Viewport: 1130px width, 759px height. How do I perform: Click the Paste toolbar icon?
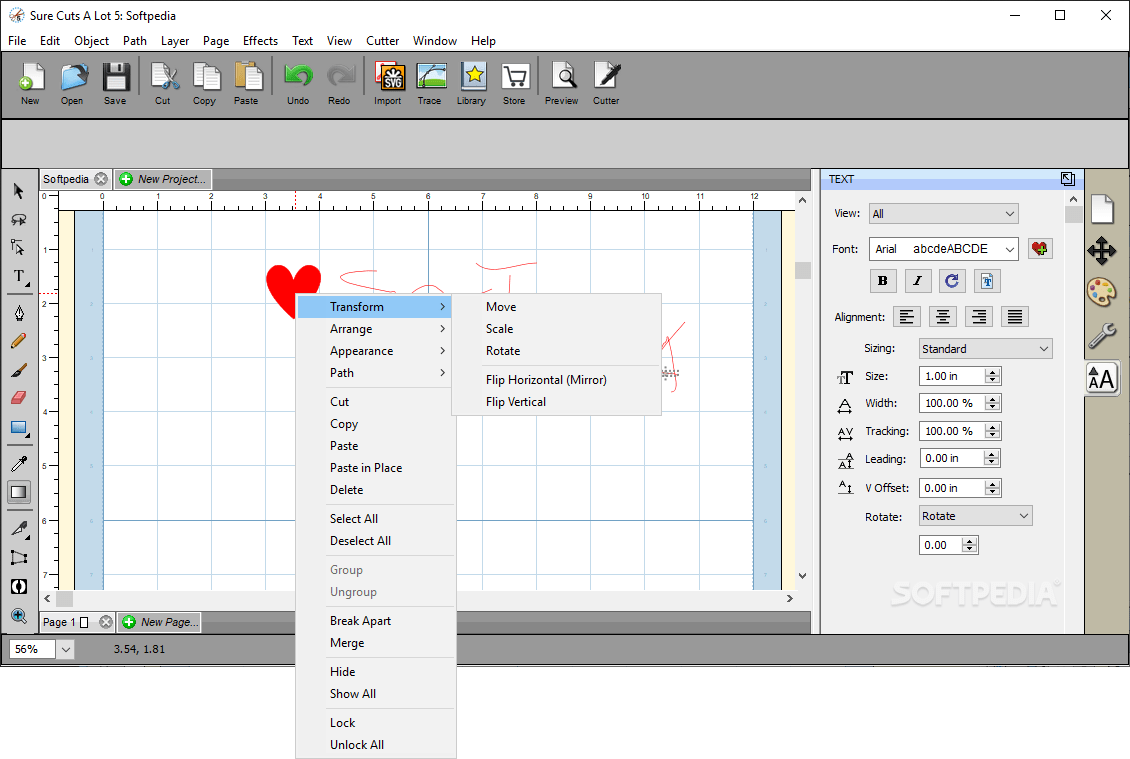click(x=247, y=84)
